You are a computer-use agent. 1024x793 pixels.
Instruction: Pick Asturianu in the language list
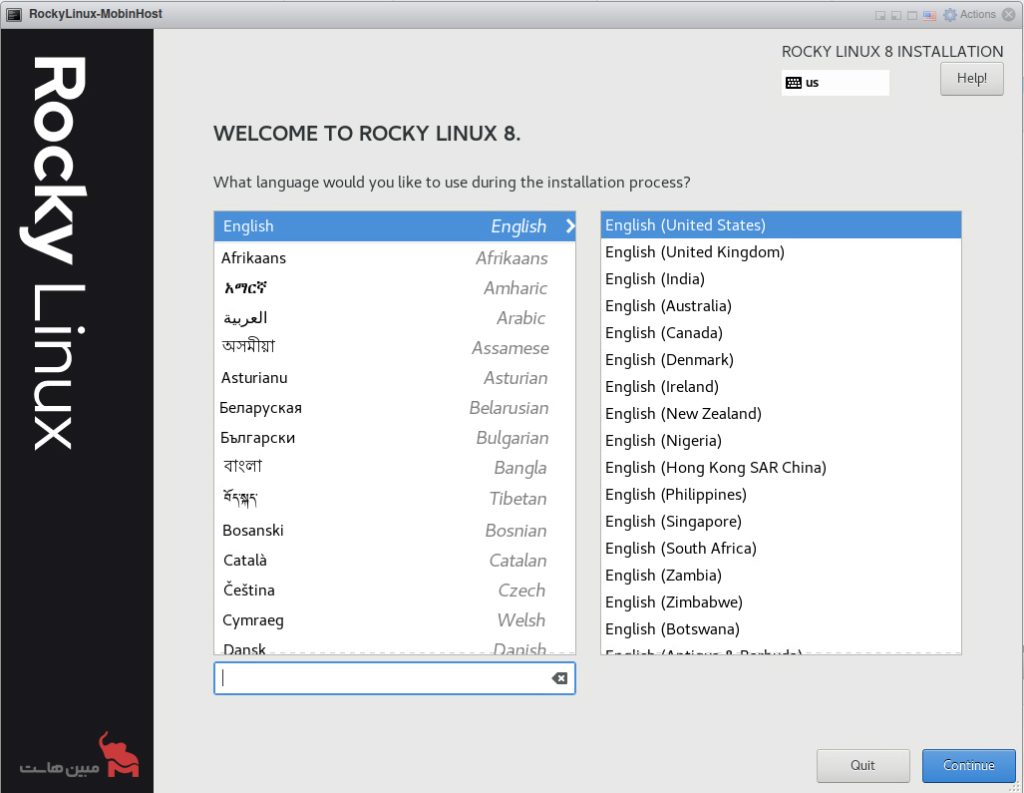(x=394, y=378)
